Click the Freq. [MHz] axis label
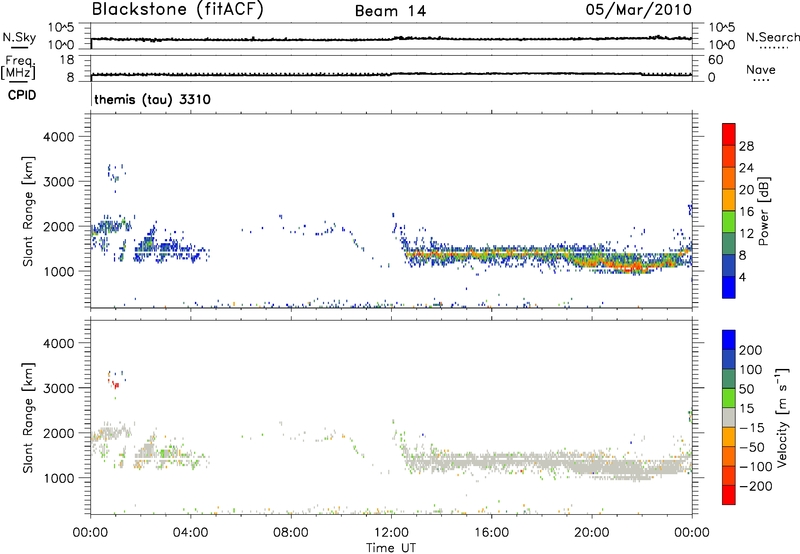The width and height of the screenshot is (800, 554). coord(18,68)
